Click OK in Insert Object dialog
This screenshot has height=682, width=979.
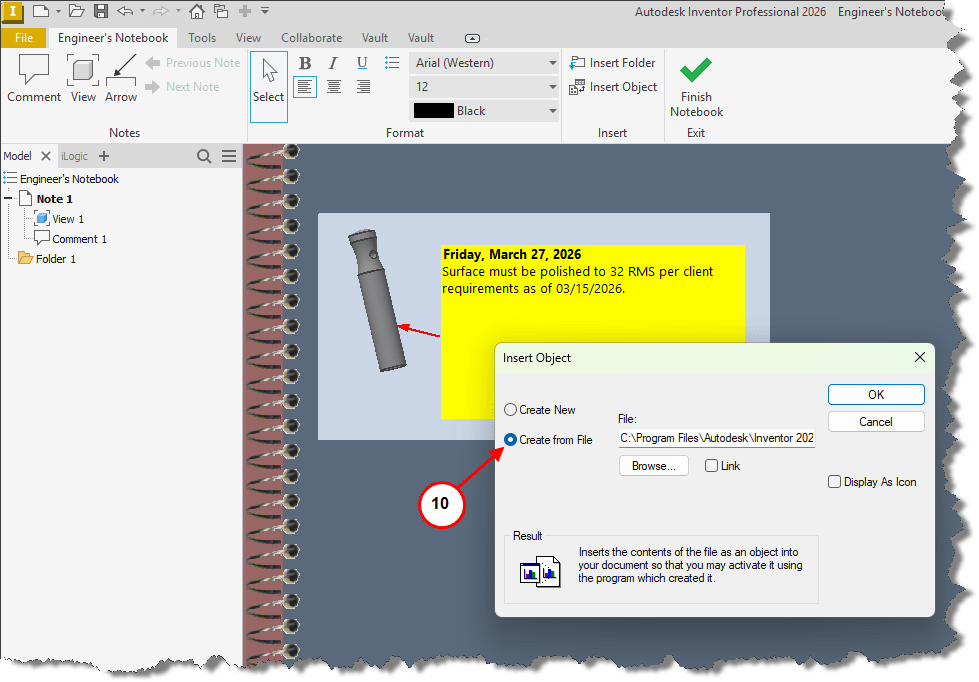876,395
